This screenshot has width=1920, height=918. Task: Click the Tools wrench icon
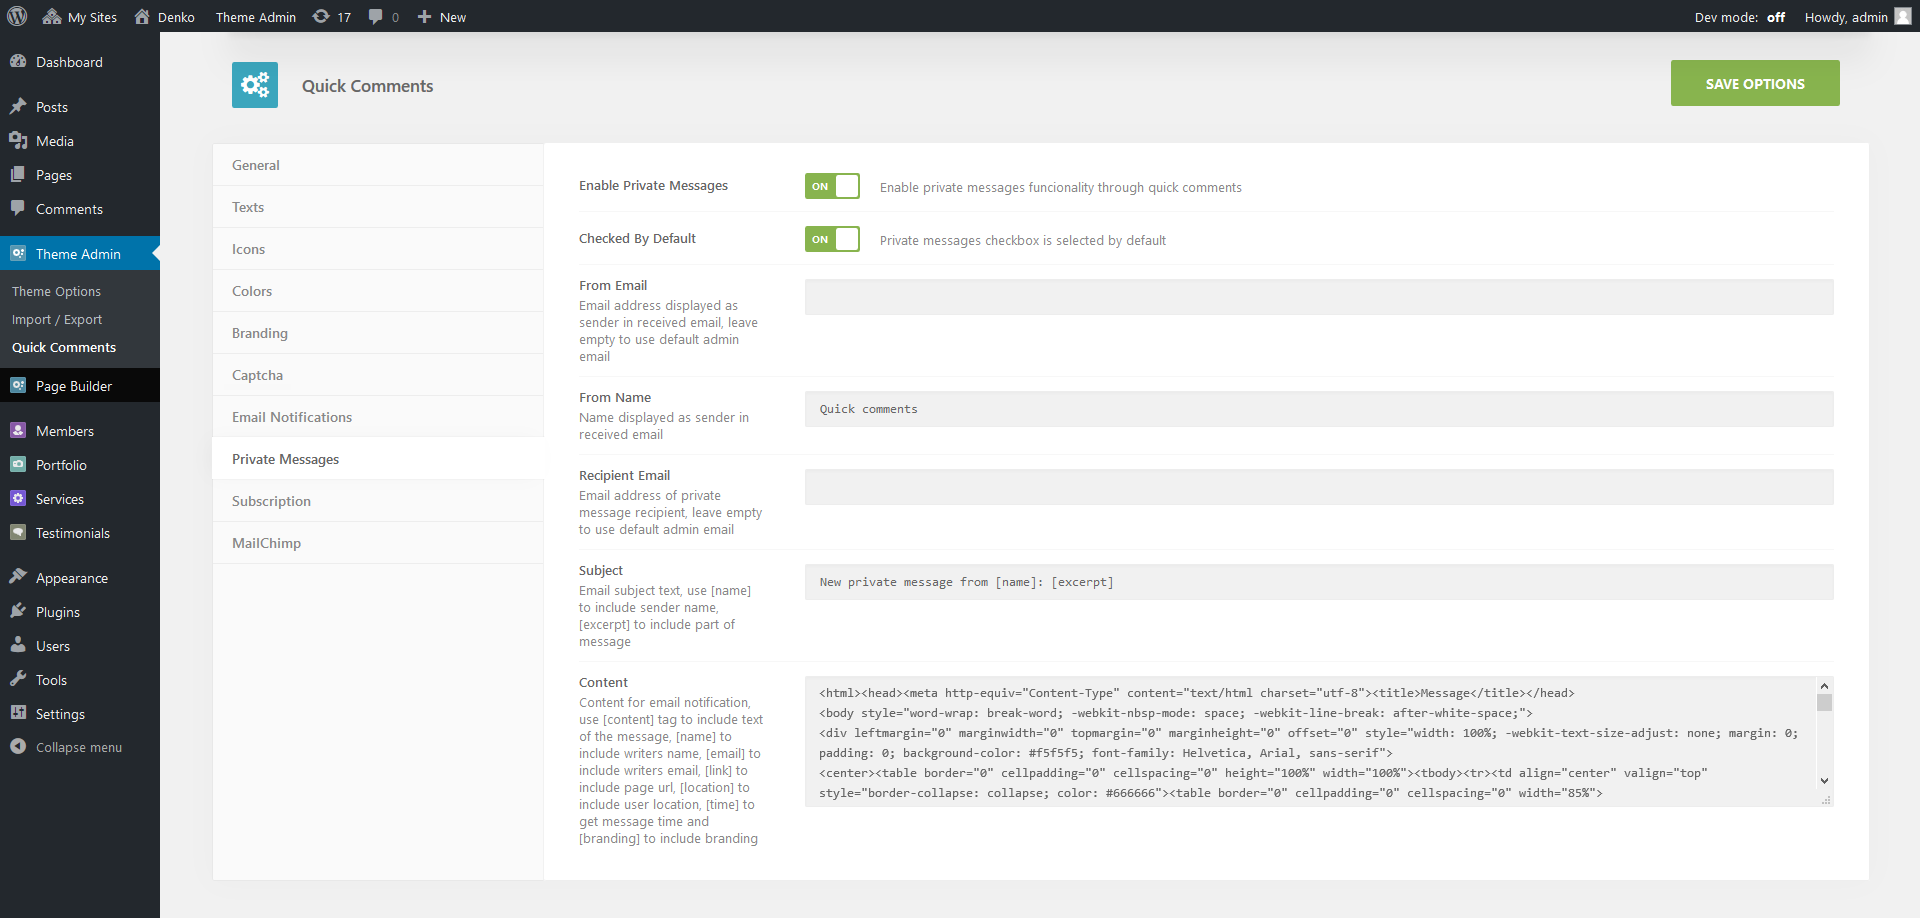click(18, 679)
